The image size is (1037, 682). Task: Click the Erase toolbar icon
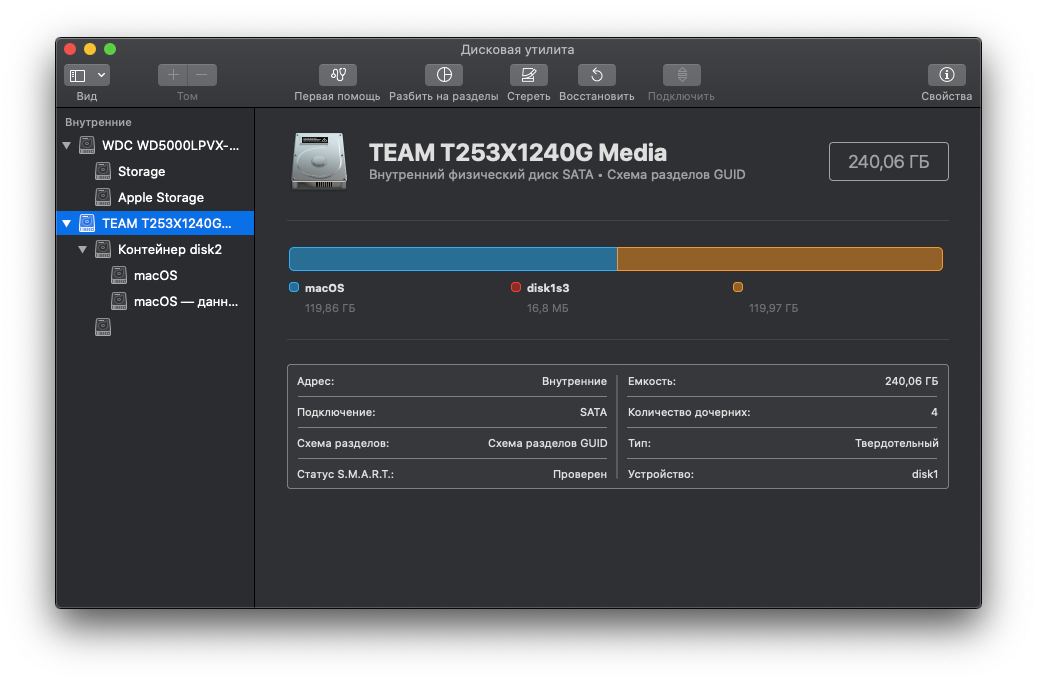[528, 75]
